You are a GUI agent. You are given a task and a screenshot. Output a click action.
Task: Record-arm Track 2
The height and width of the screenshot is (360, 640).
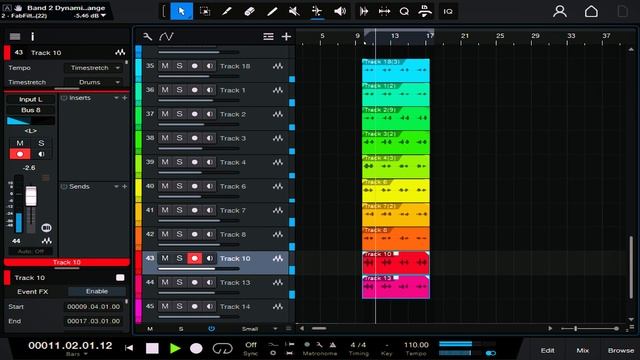(x=195, y=114)
